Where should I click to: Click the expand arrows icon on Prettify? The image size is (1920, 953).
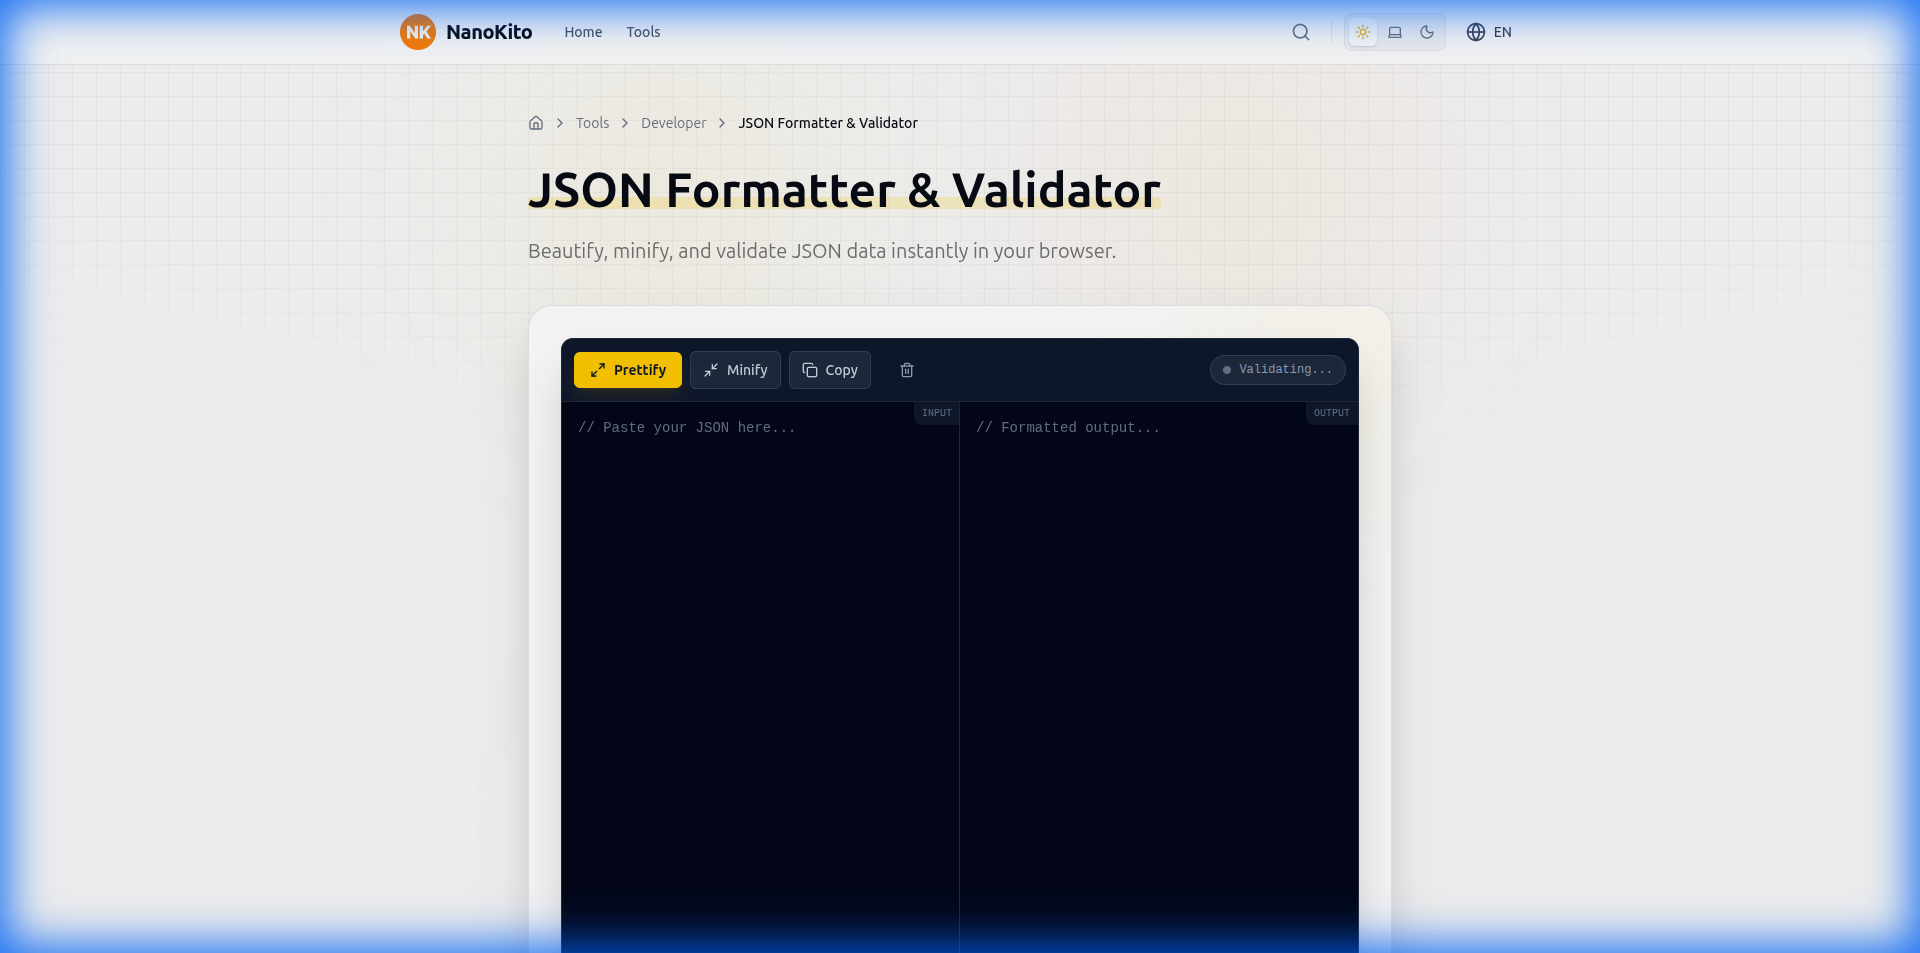tap(598, 370)
